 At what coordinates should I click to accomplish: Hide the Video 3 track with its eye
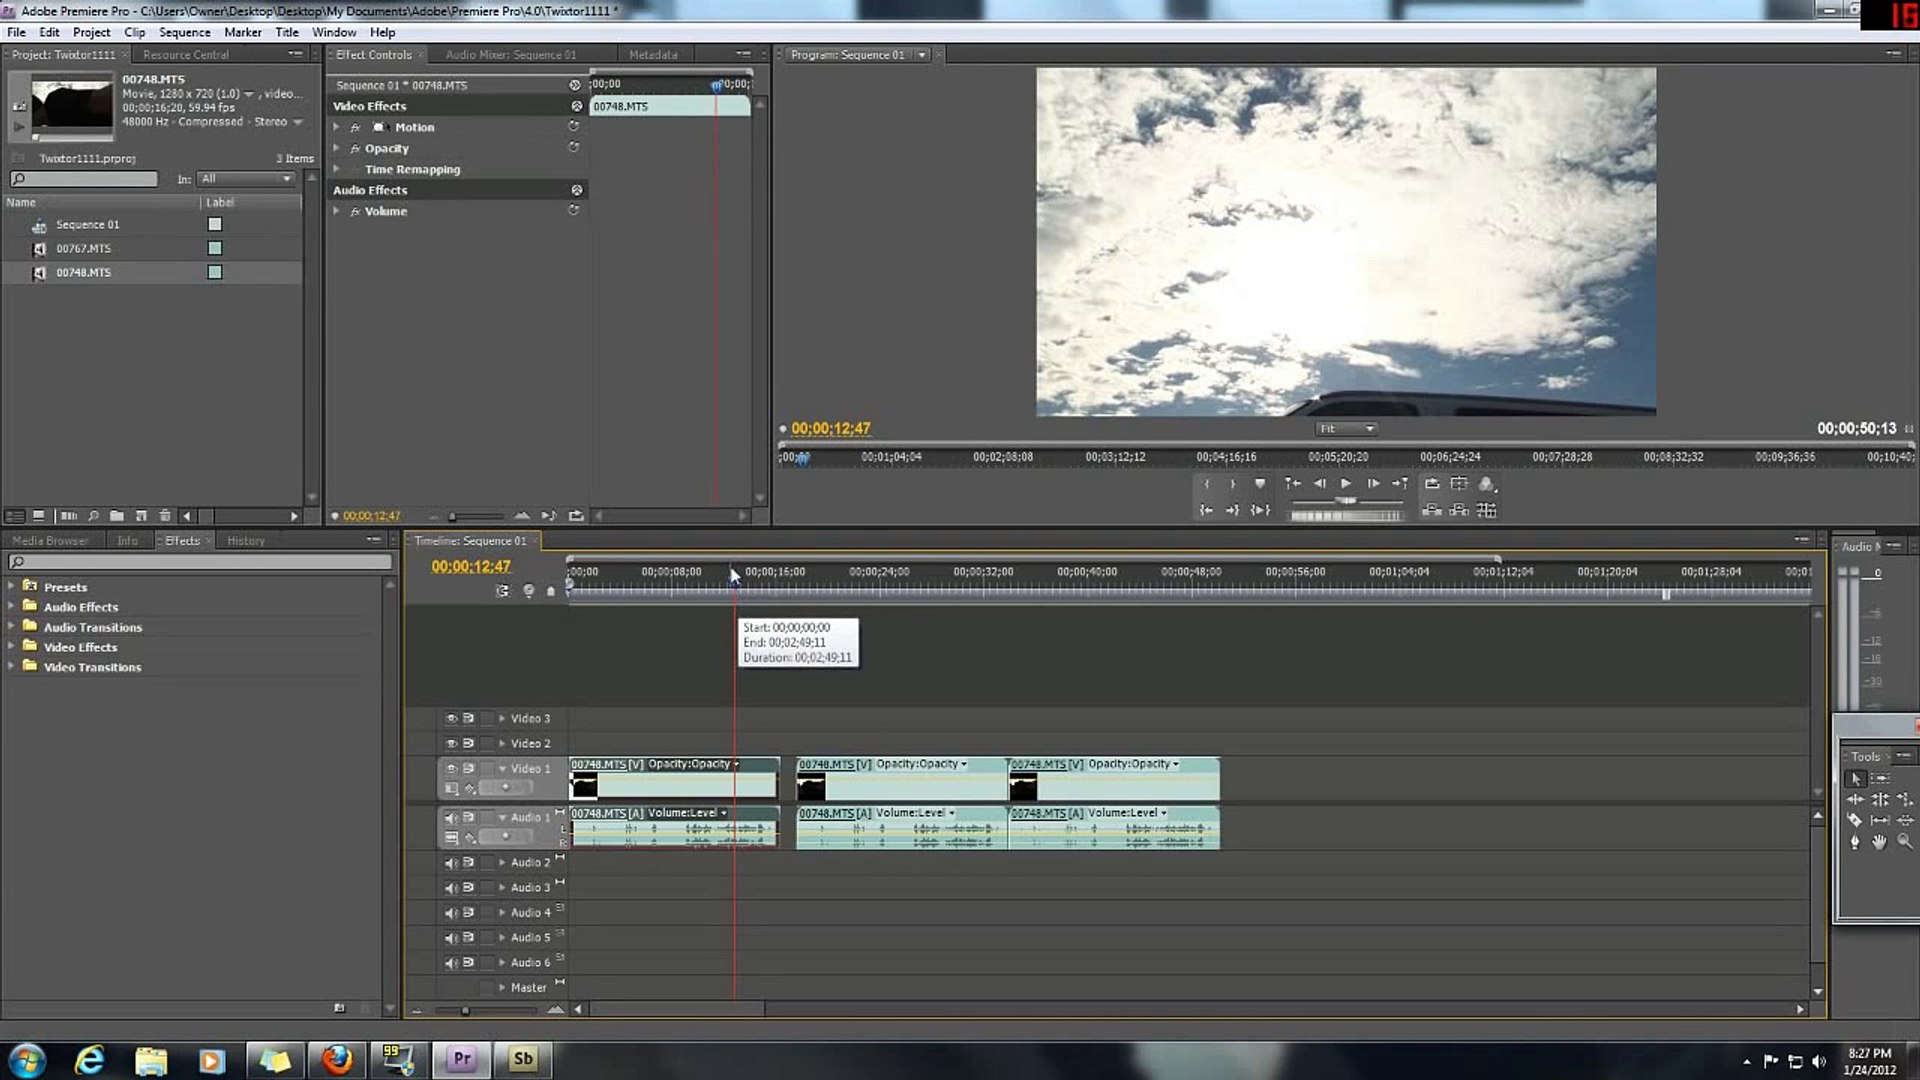coord(451,718)
